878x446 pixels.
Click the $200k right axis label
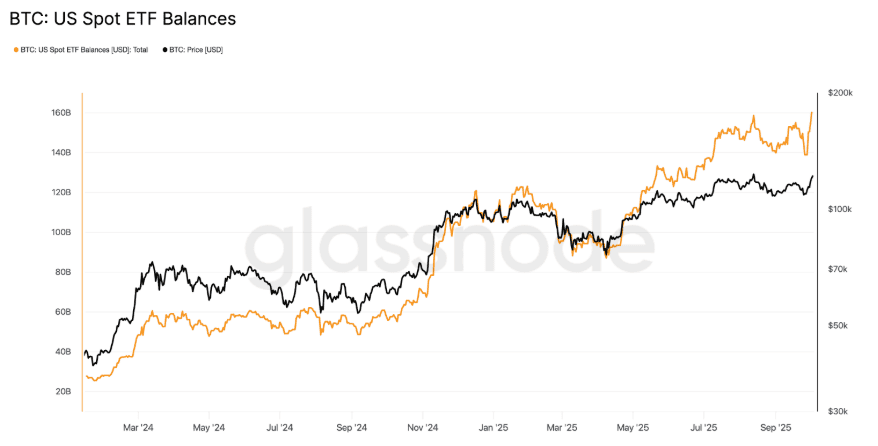pos(840,93)
